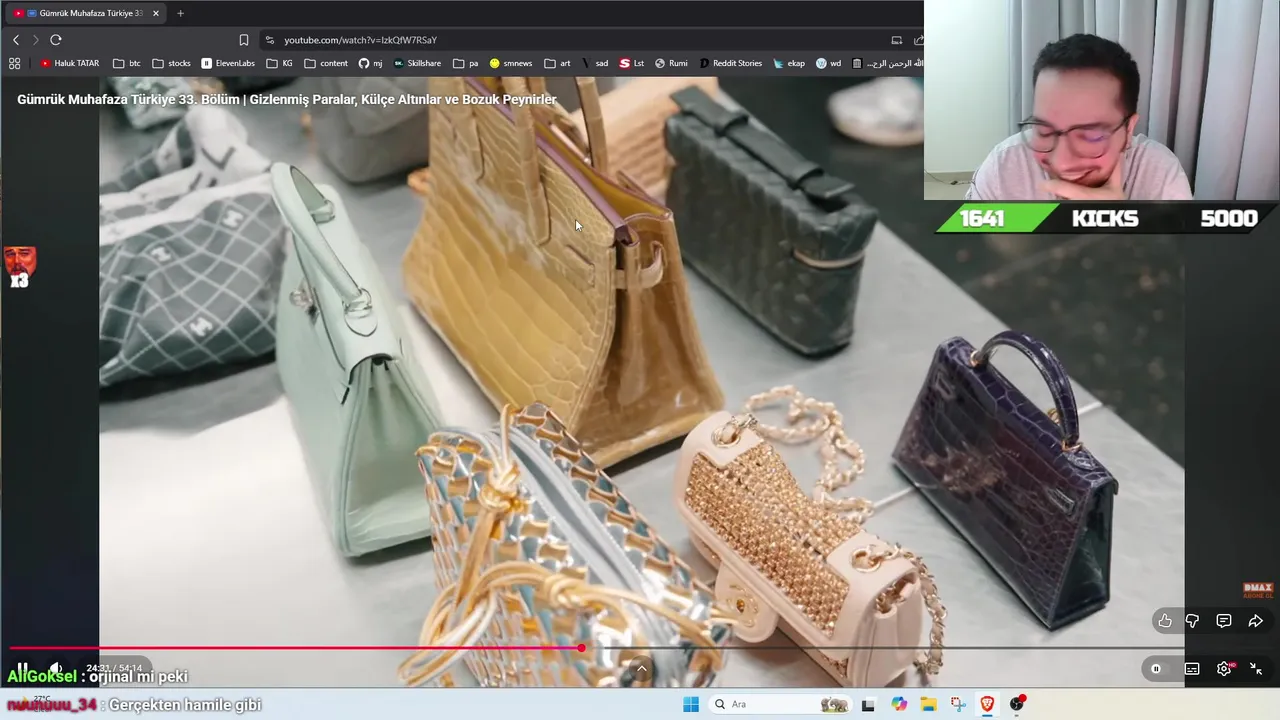Toggle subtitles/closed captions
1280x720 pixels.
[x=1192, y=669]
